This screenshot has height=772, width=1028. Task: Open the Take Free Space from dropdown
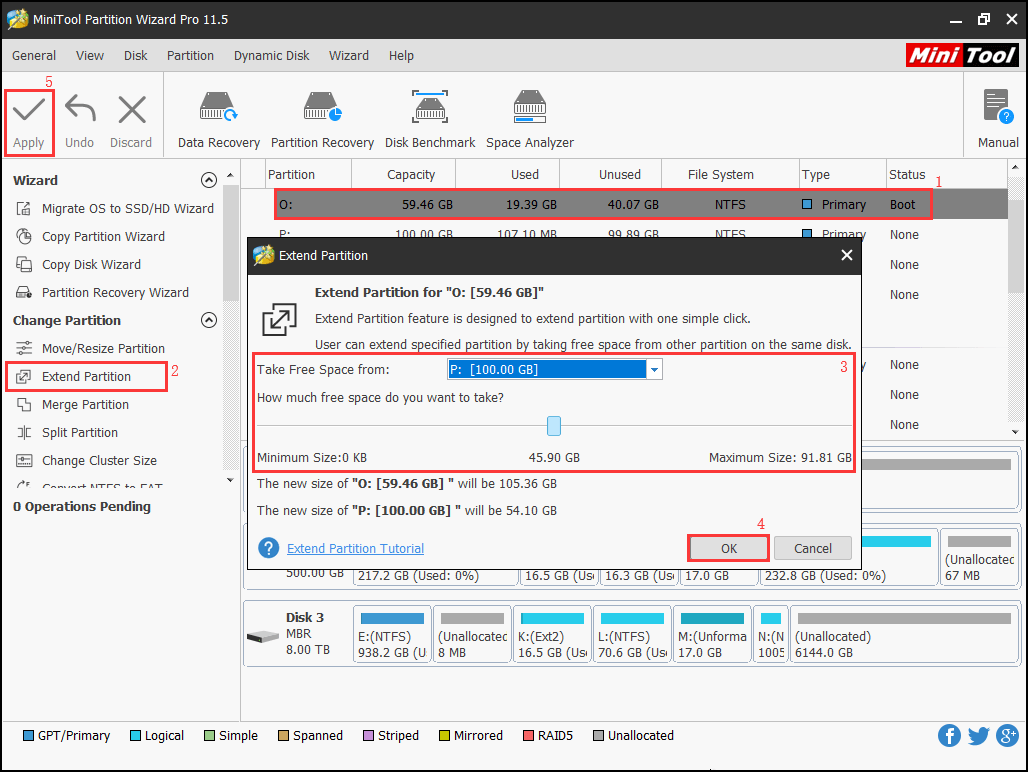click(x=654, y=370)
